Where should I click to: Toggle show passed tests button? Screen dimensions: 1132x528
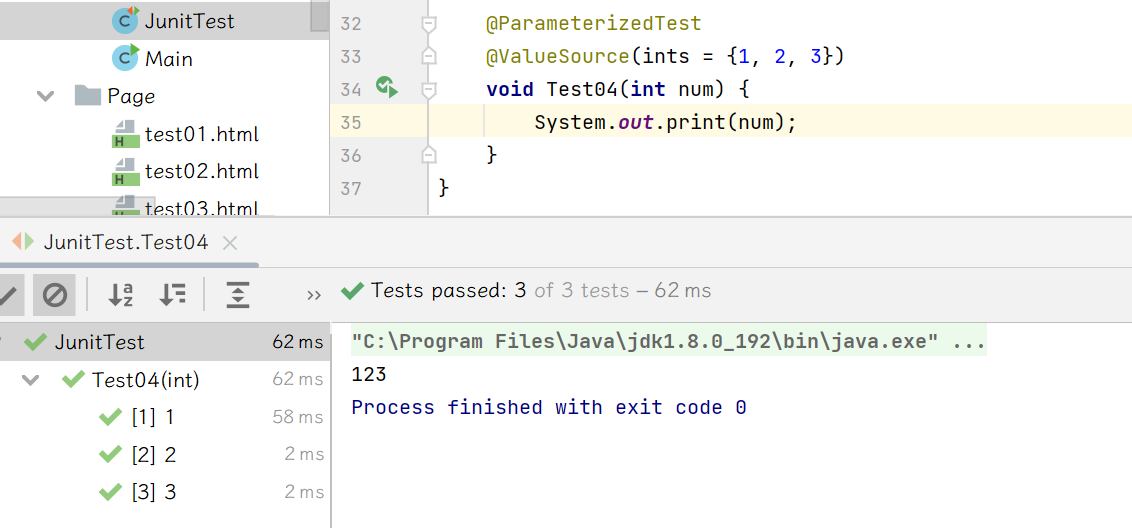[9, 295]
